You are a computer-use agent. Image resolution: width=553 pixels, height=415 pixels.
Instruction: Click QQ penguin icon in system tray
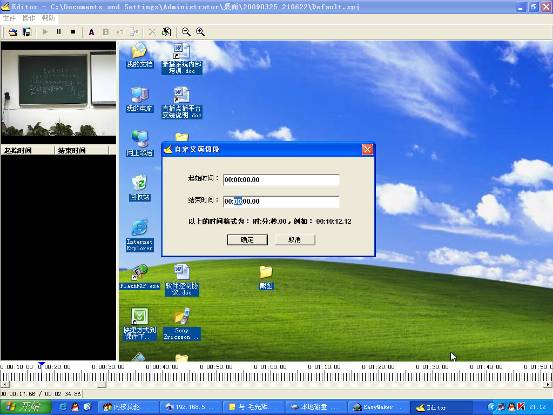point(511,407)
